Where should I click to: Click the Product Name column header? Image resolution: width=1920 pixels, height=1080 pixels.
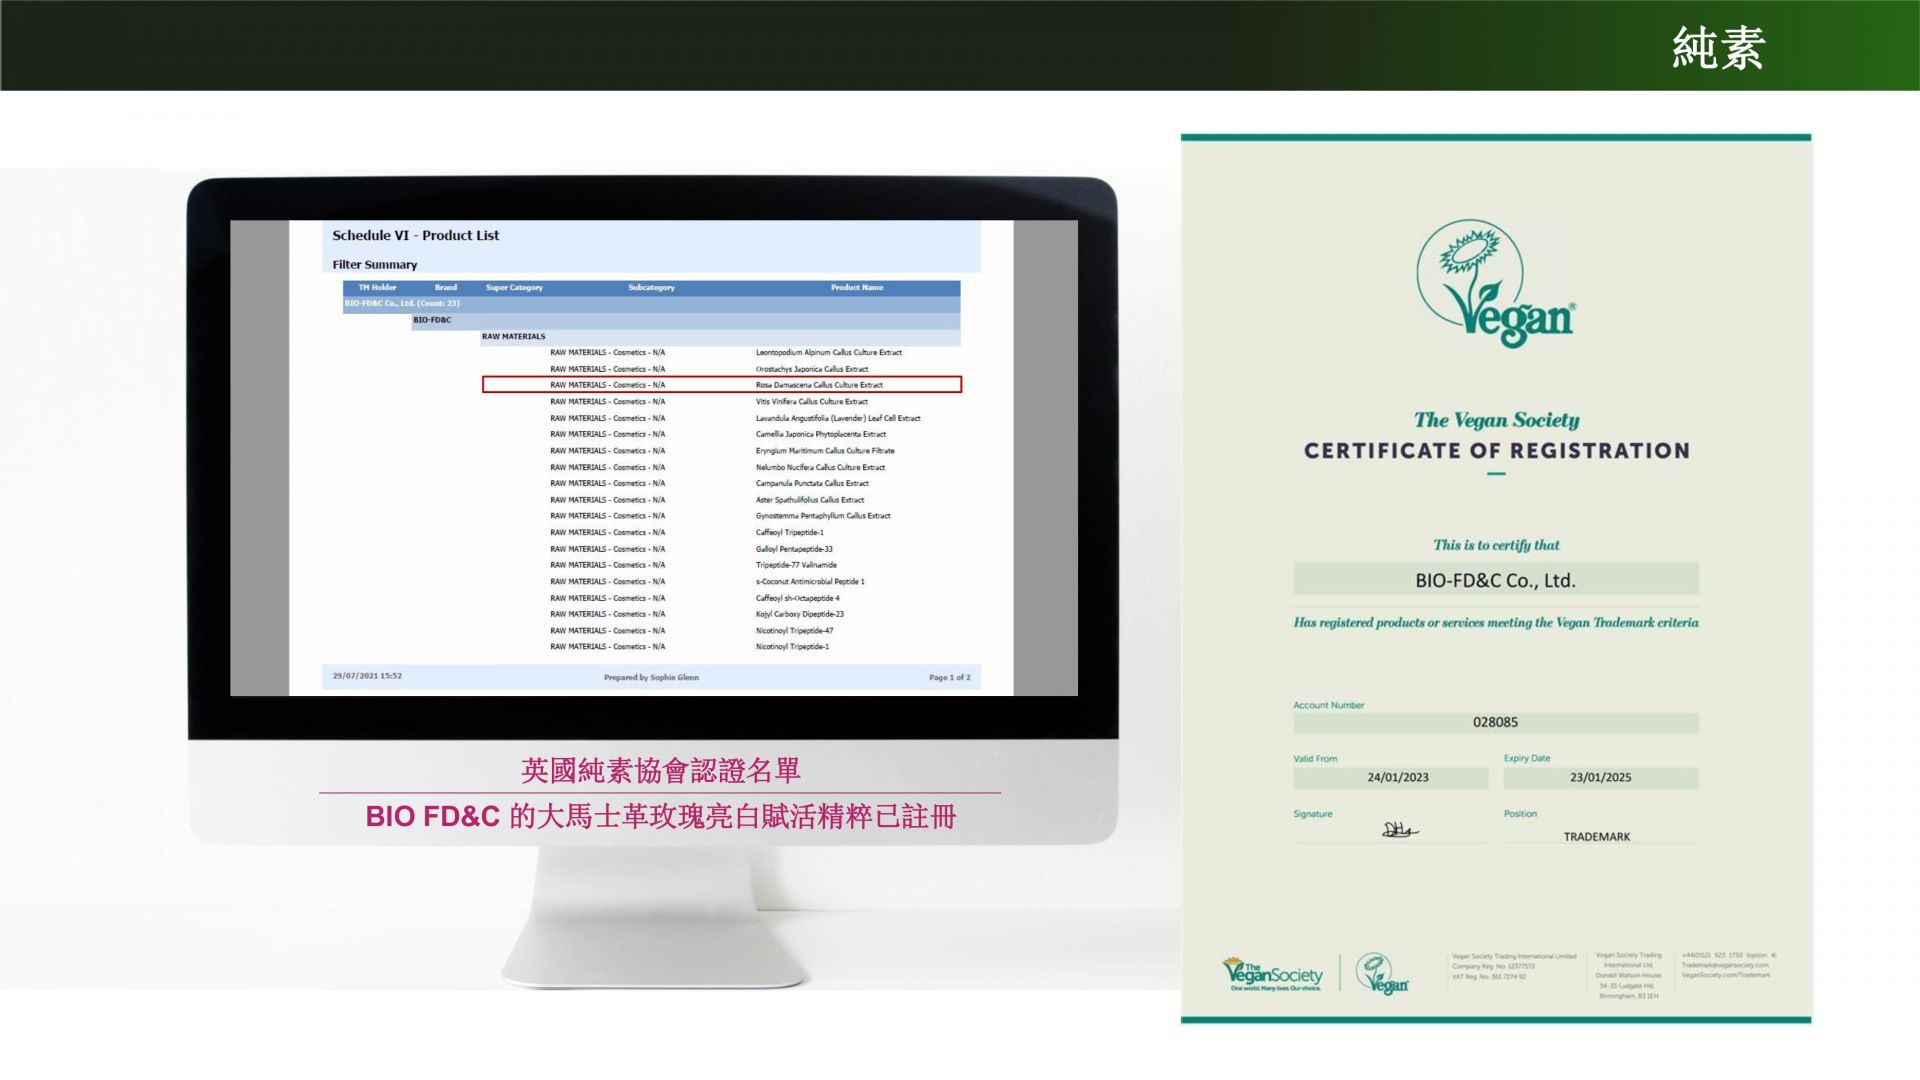point(856,288)
